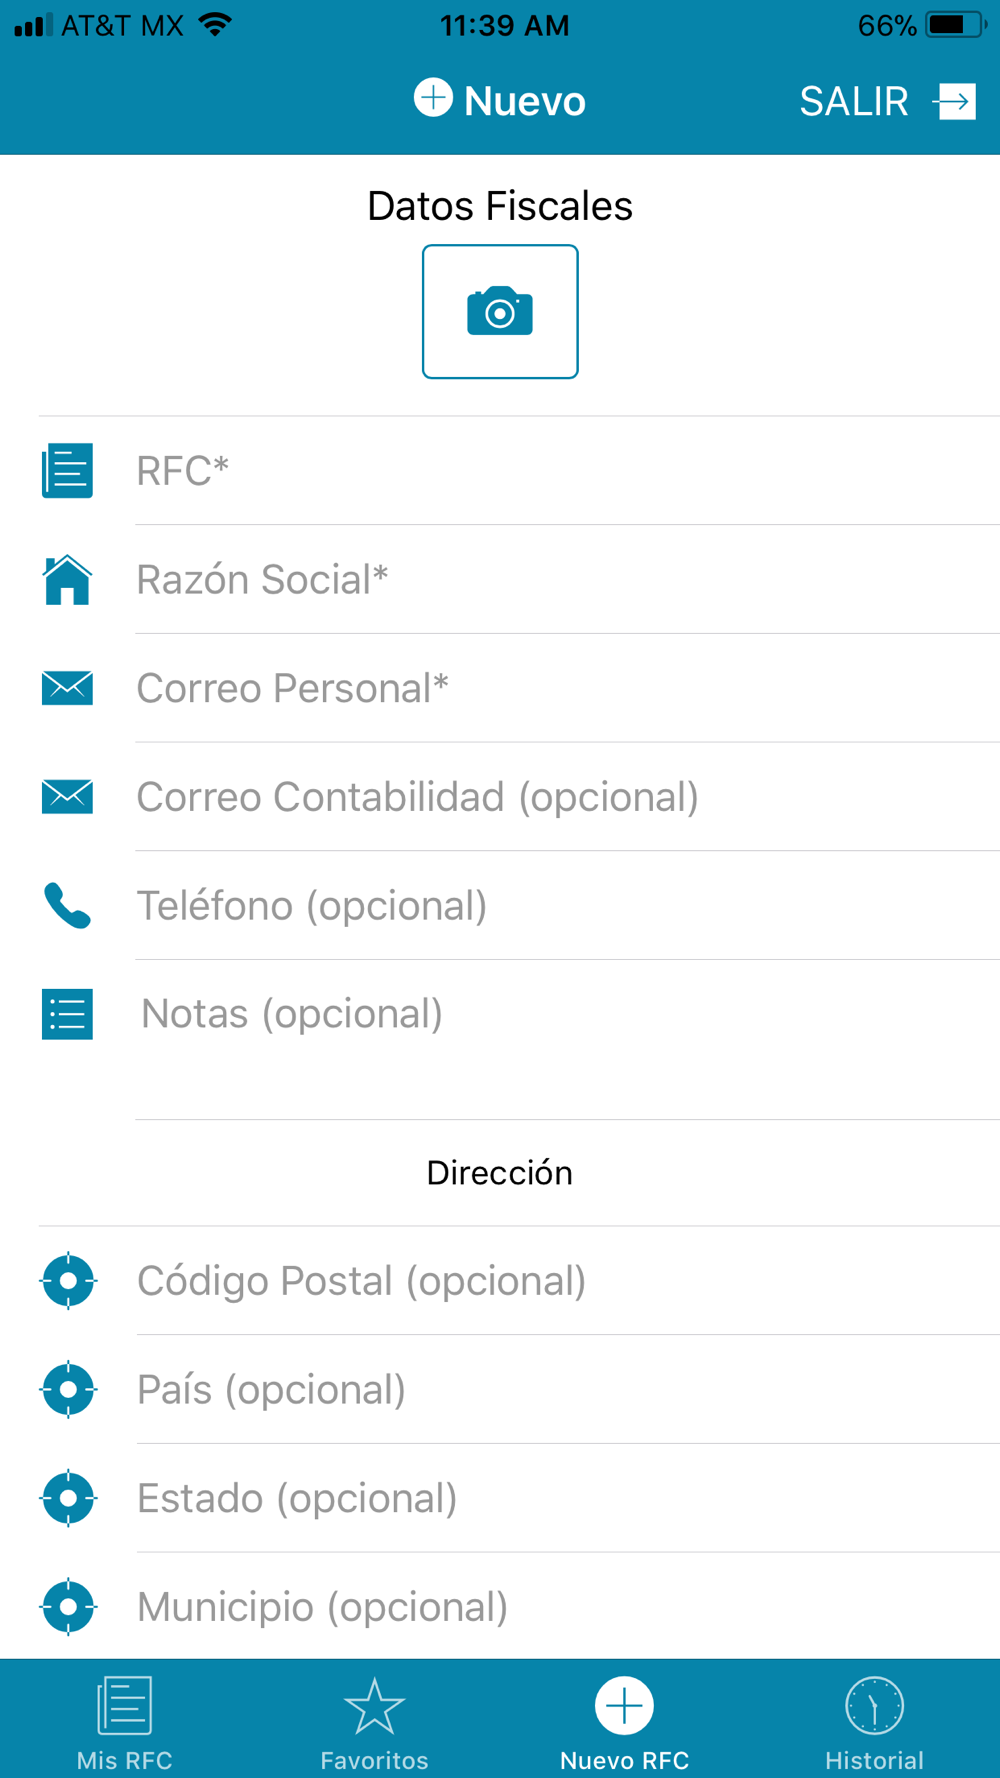The width and height of the screenshot is (1000, 1778).
Task: Select the Correo Personal field
Action: click(x=567, y=688)
